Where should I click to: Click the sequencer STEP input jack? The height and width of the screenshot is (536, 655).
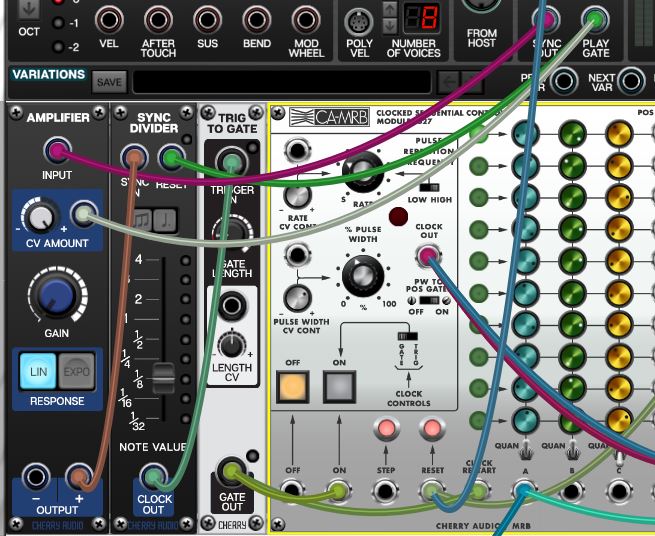pos(386,491)
